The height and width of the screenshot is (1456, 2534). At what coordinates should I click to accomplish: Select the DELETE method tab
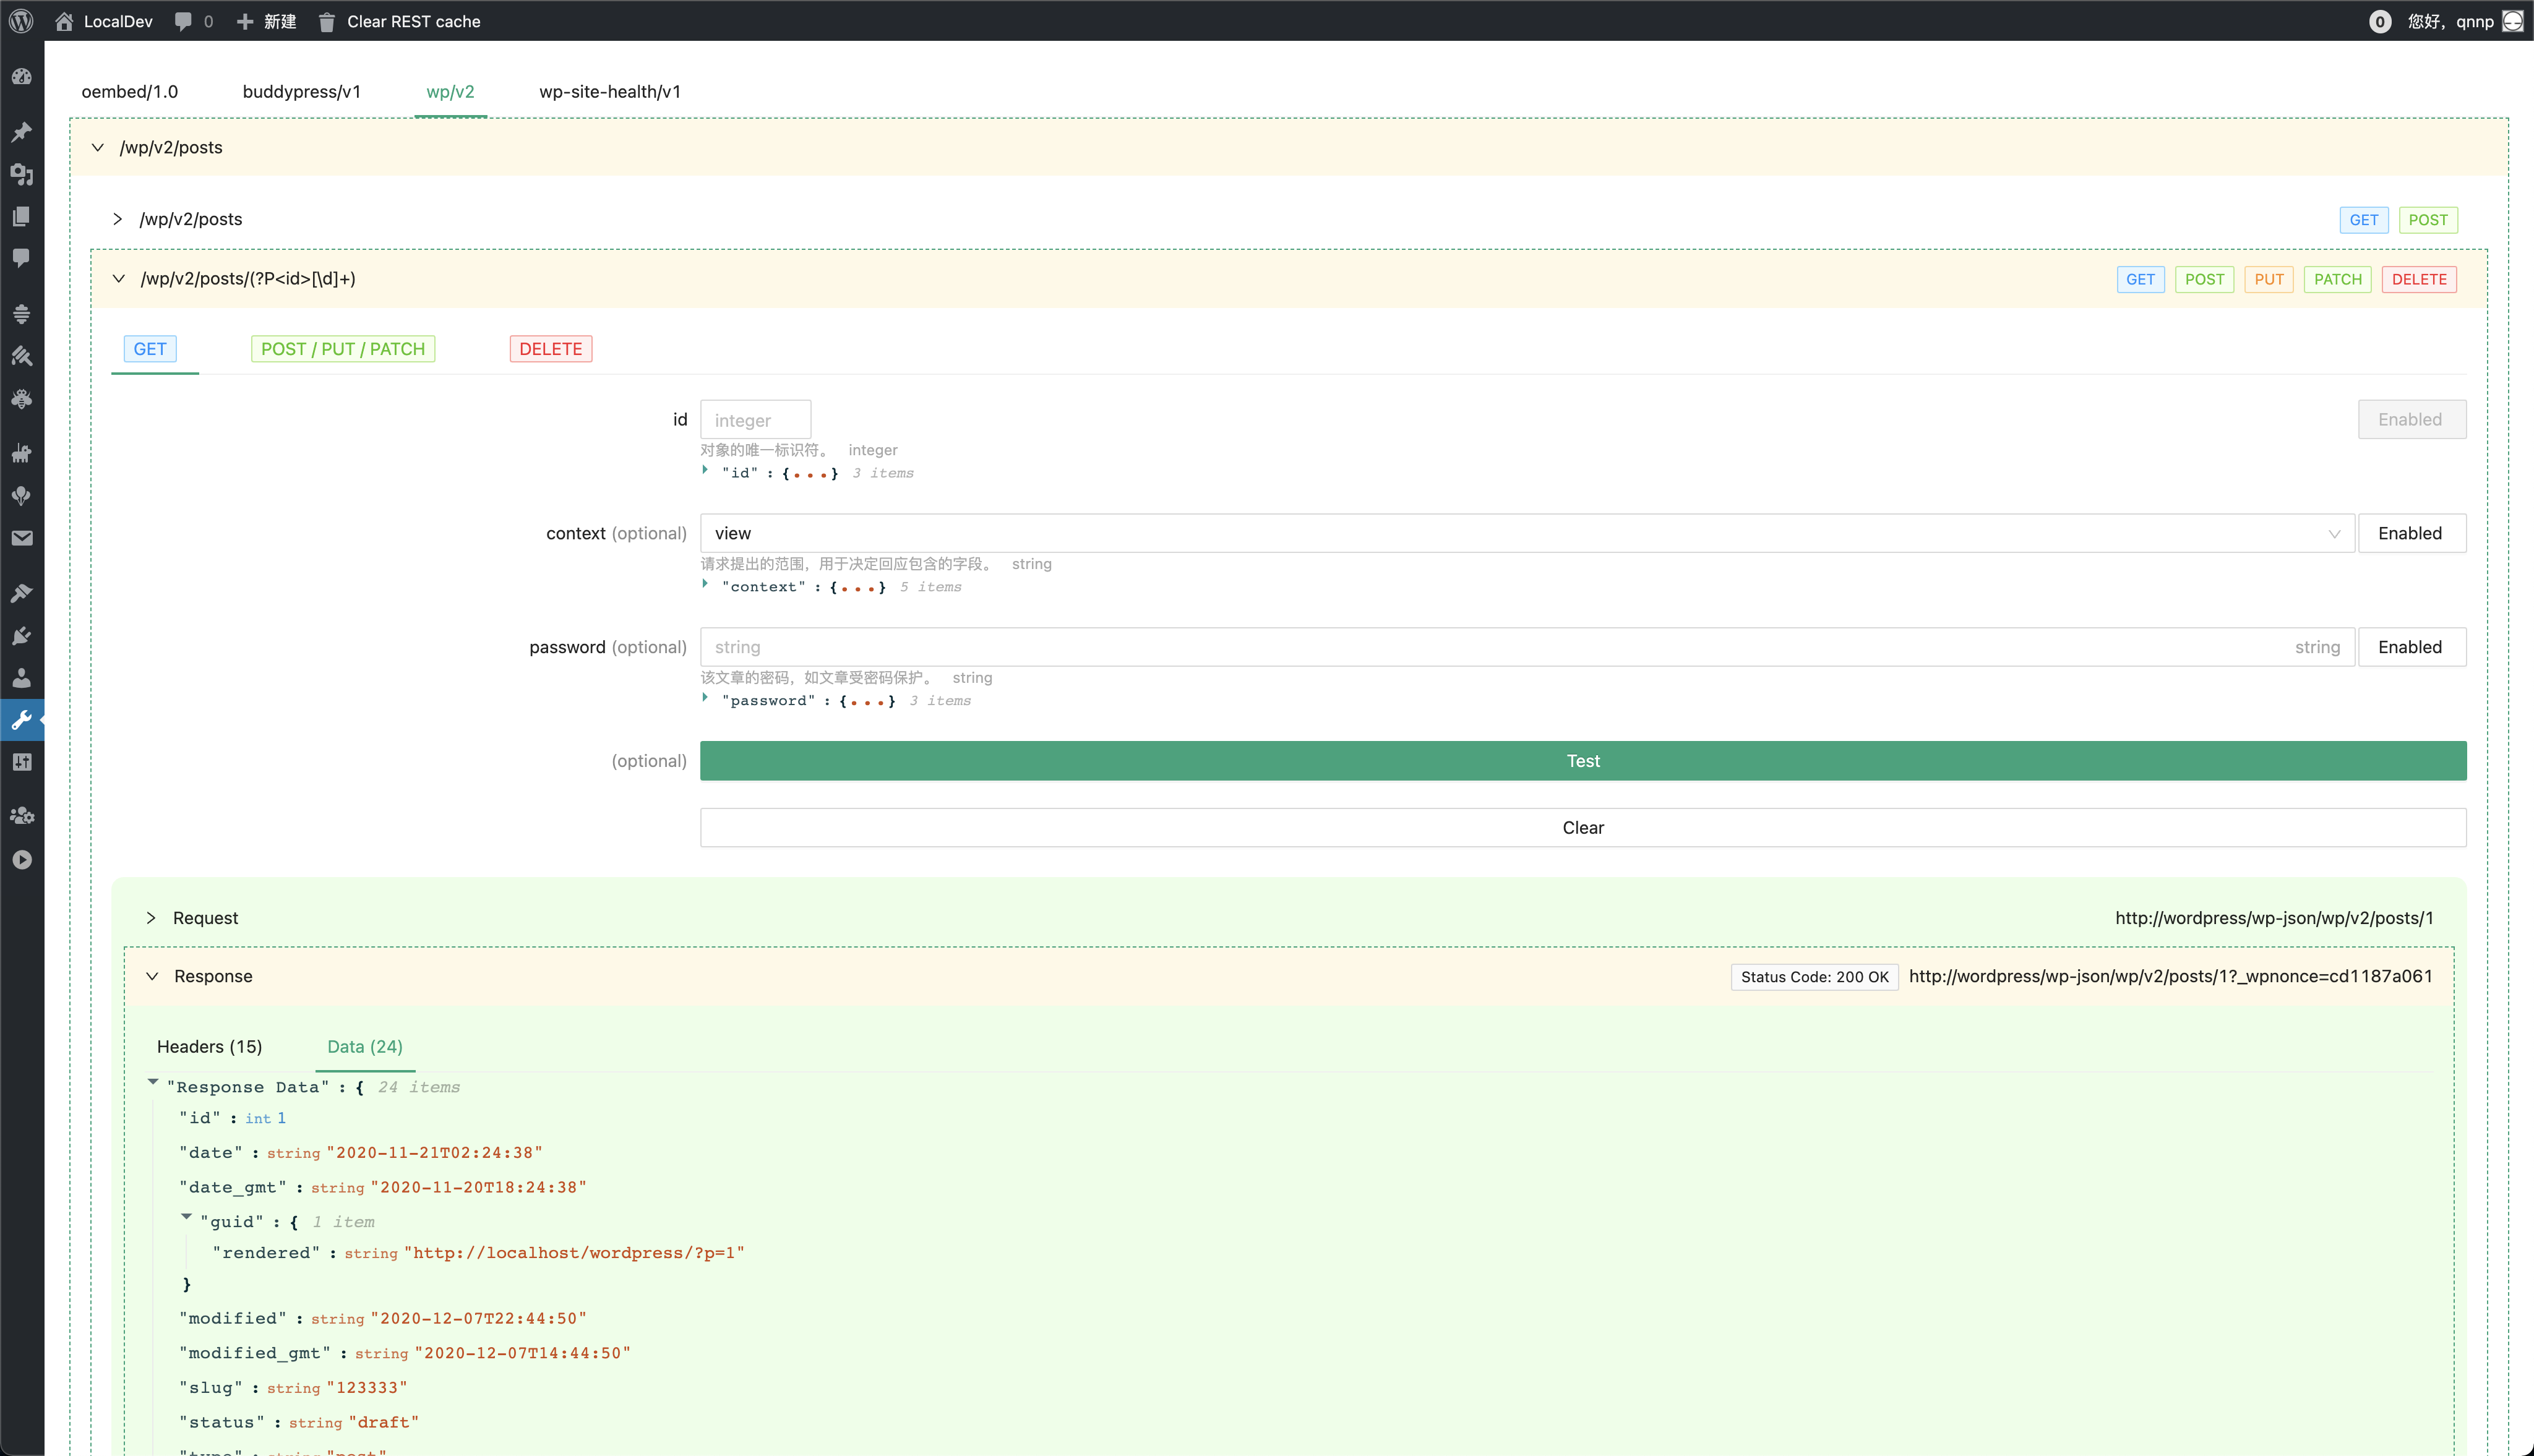(x=551, y=349)
